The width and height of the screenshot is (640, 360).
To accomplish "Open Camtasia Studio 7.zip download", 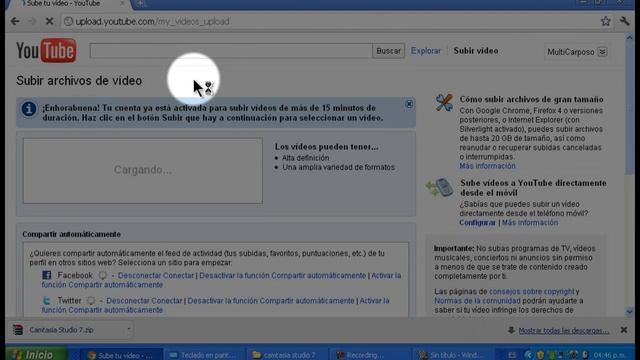I will (61, 330).
